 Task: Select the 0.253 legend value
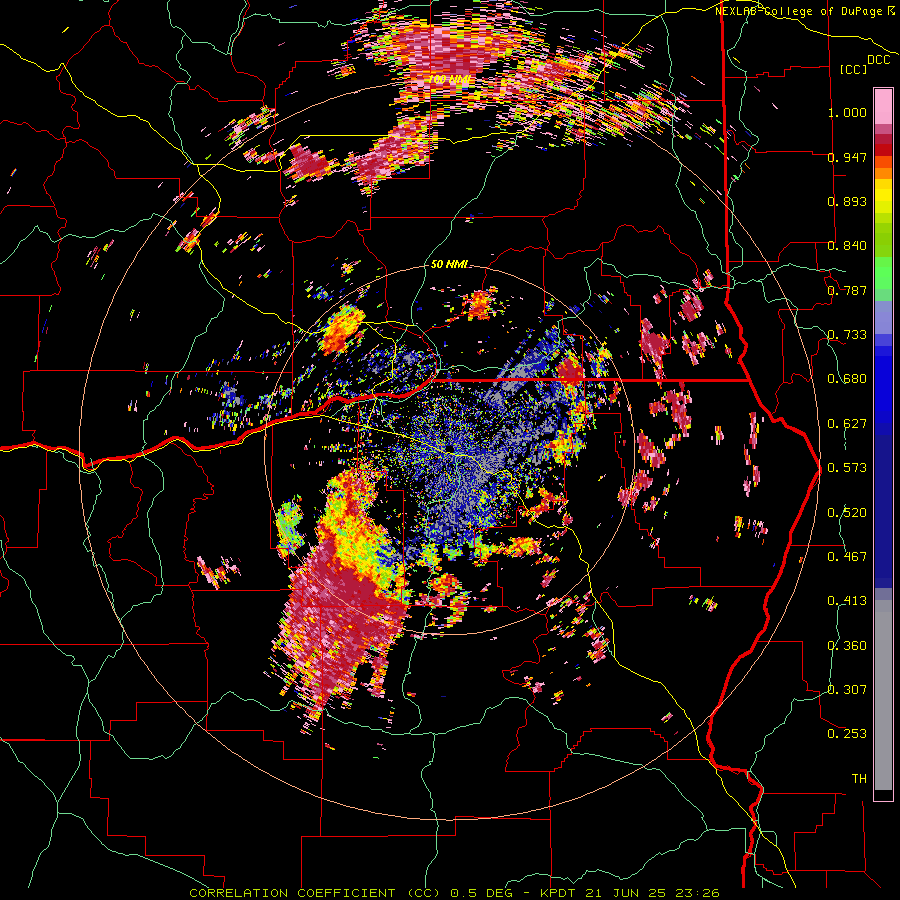(847, 734)
